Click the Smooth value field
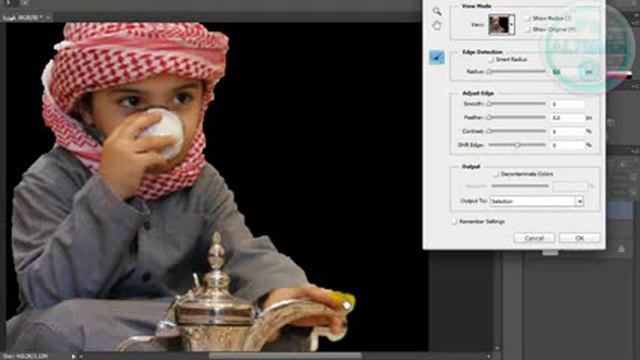640x360 pixels. pyautogui.click(x=567, y=104)
